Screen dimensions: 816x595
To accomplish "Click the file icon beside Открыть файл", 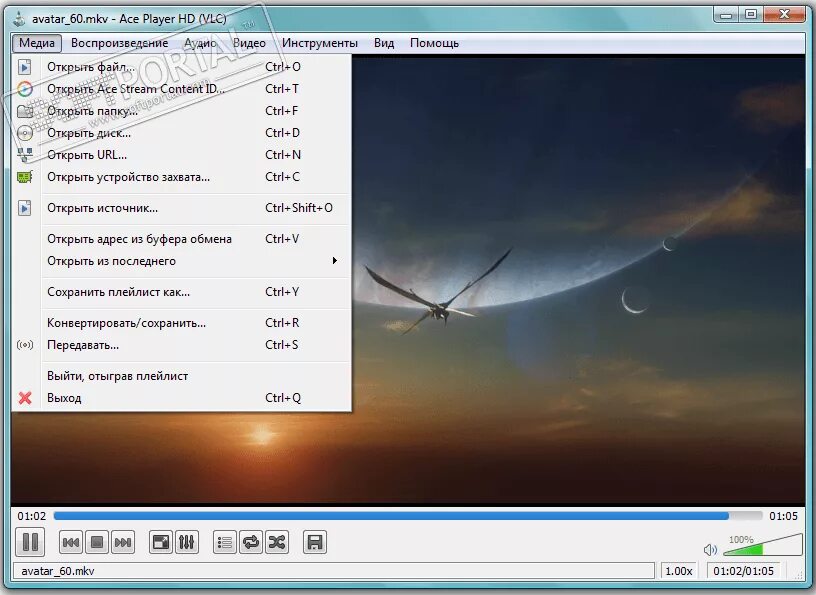I will pos(24,67).
